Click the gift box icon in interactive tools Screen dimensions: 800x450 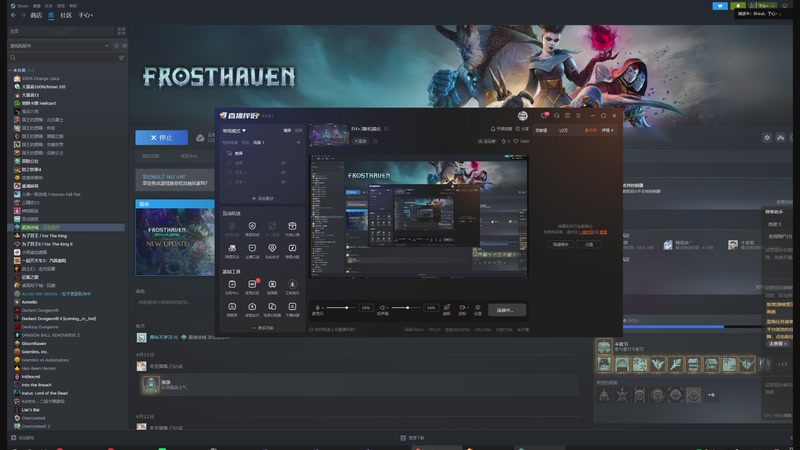pos(292,226)
